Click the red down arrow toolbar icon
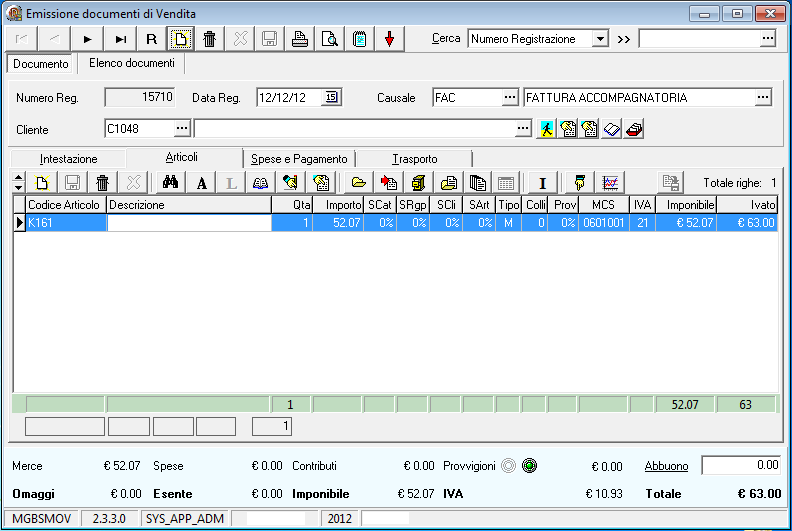Screen dimensions: 792x531 click(x=389, y=39)
